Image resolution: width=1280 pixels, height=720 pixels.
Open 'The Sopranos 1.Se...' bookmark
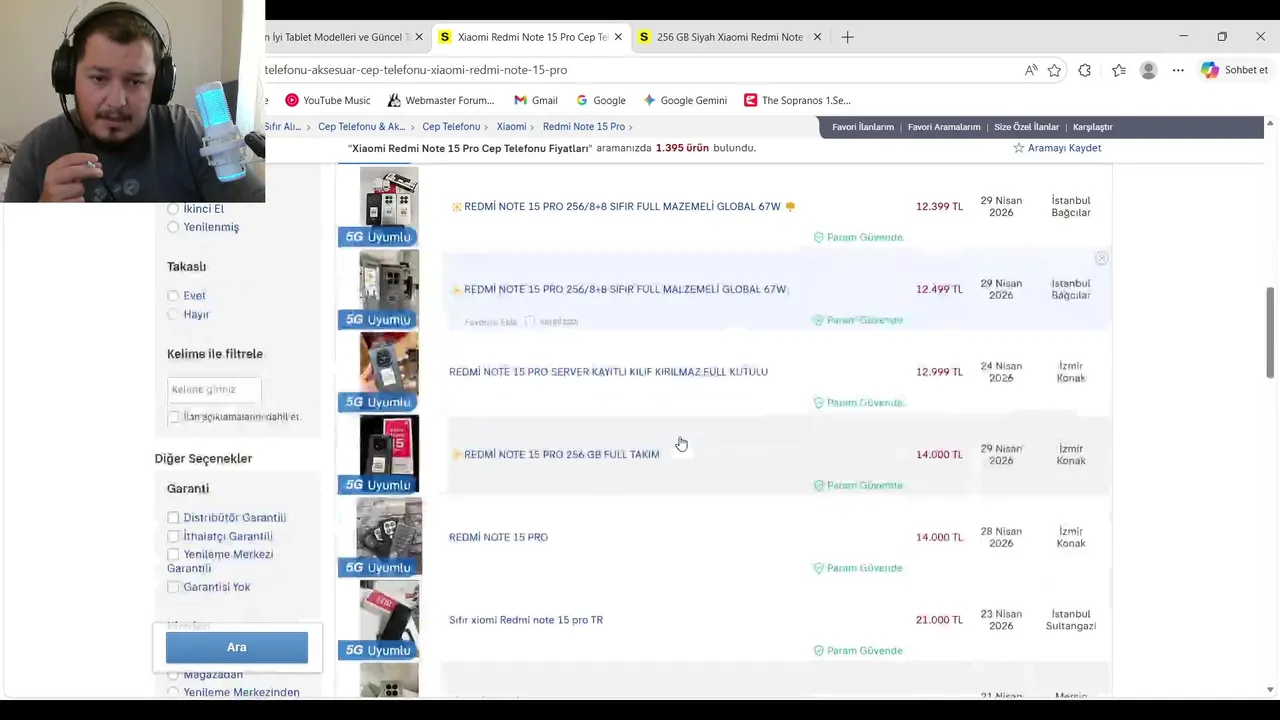point(797,100)
